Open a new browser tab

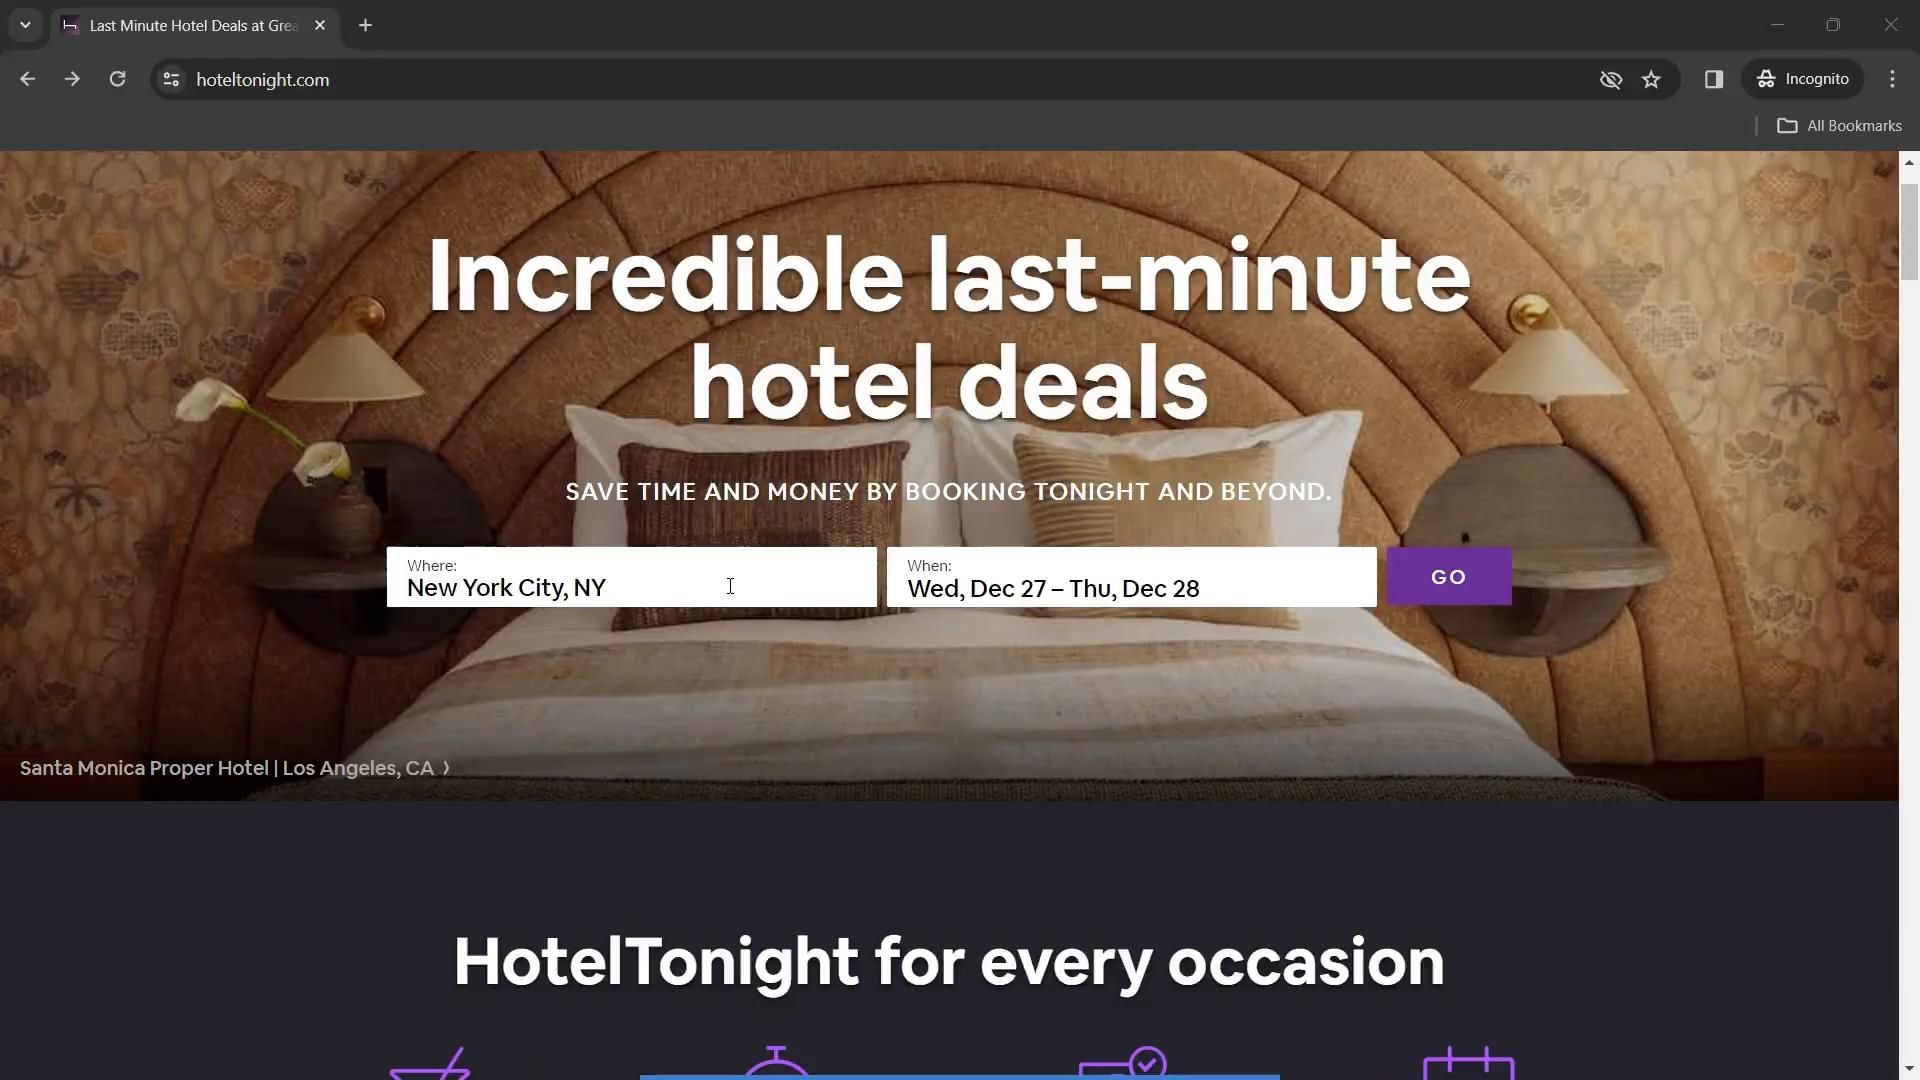coord(365,25)
